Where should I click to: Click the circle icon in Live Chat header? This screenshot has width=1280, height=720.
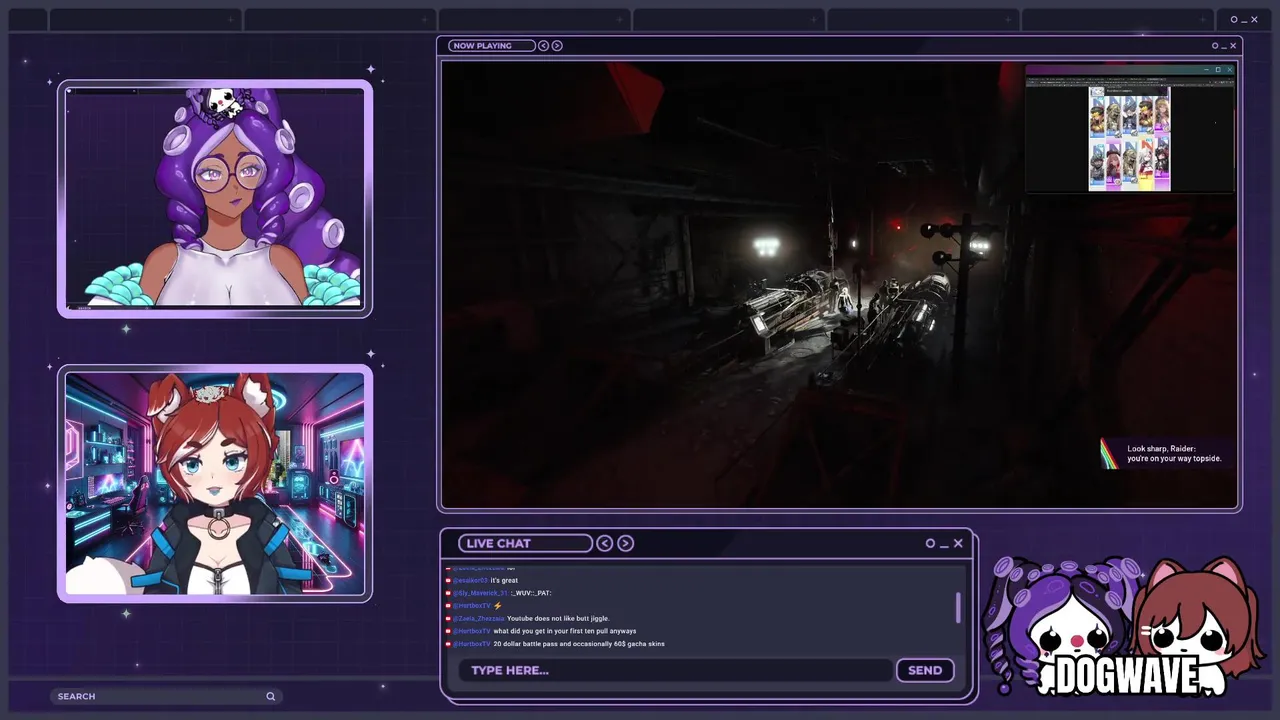(930, 543)
